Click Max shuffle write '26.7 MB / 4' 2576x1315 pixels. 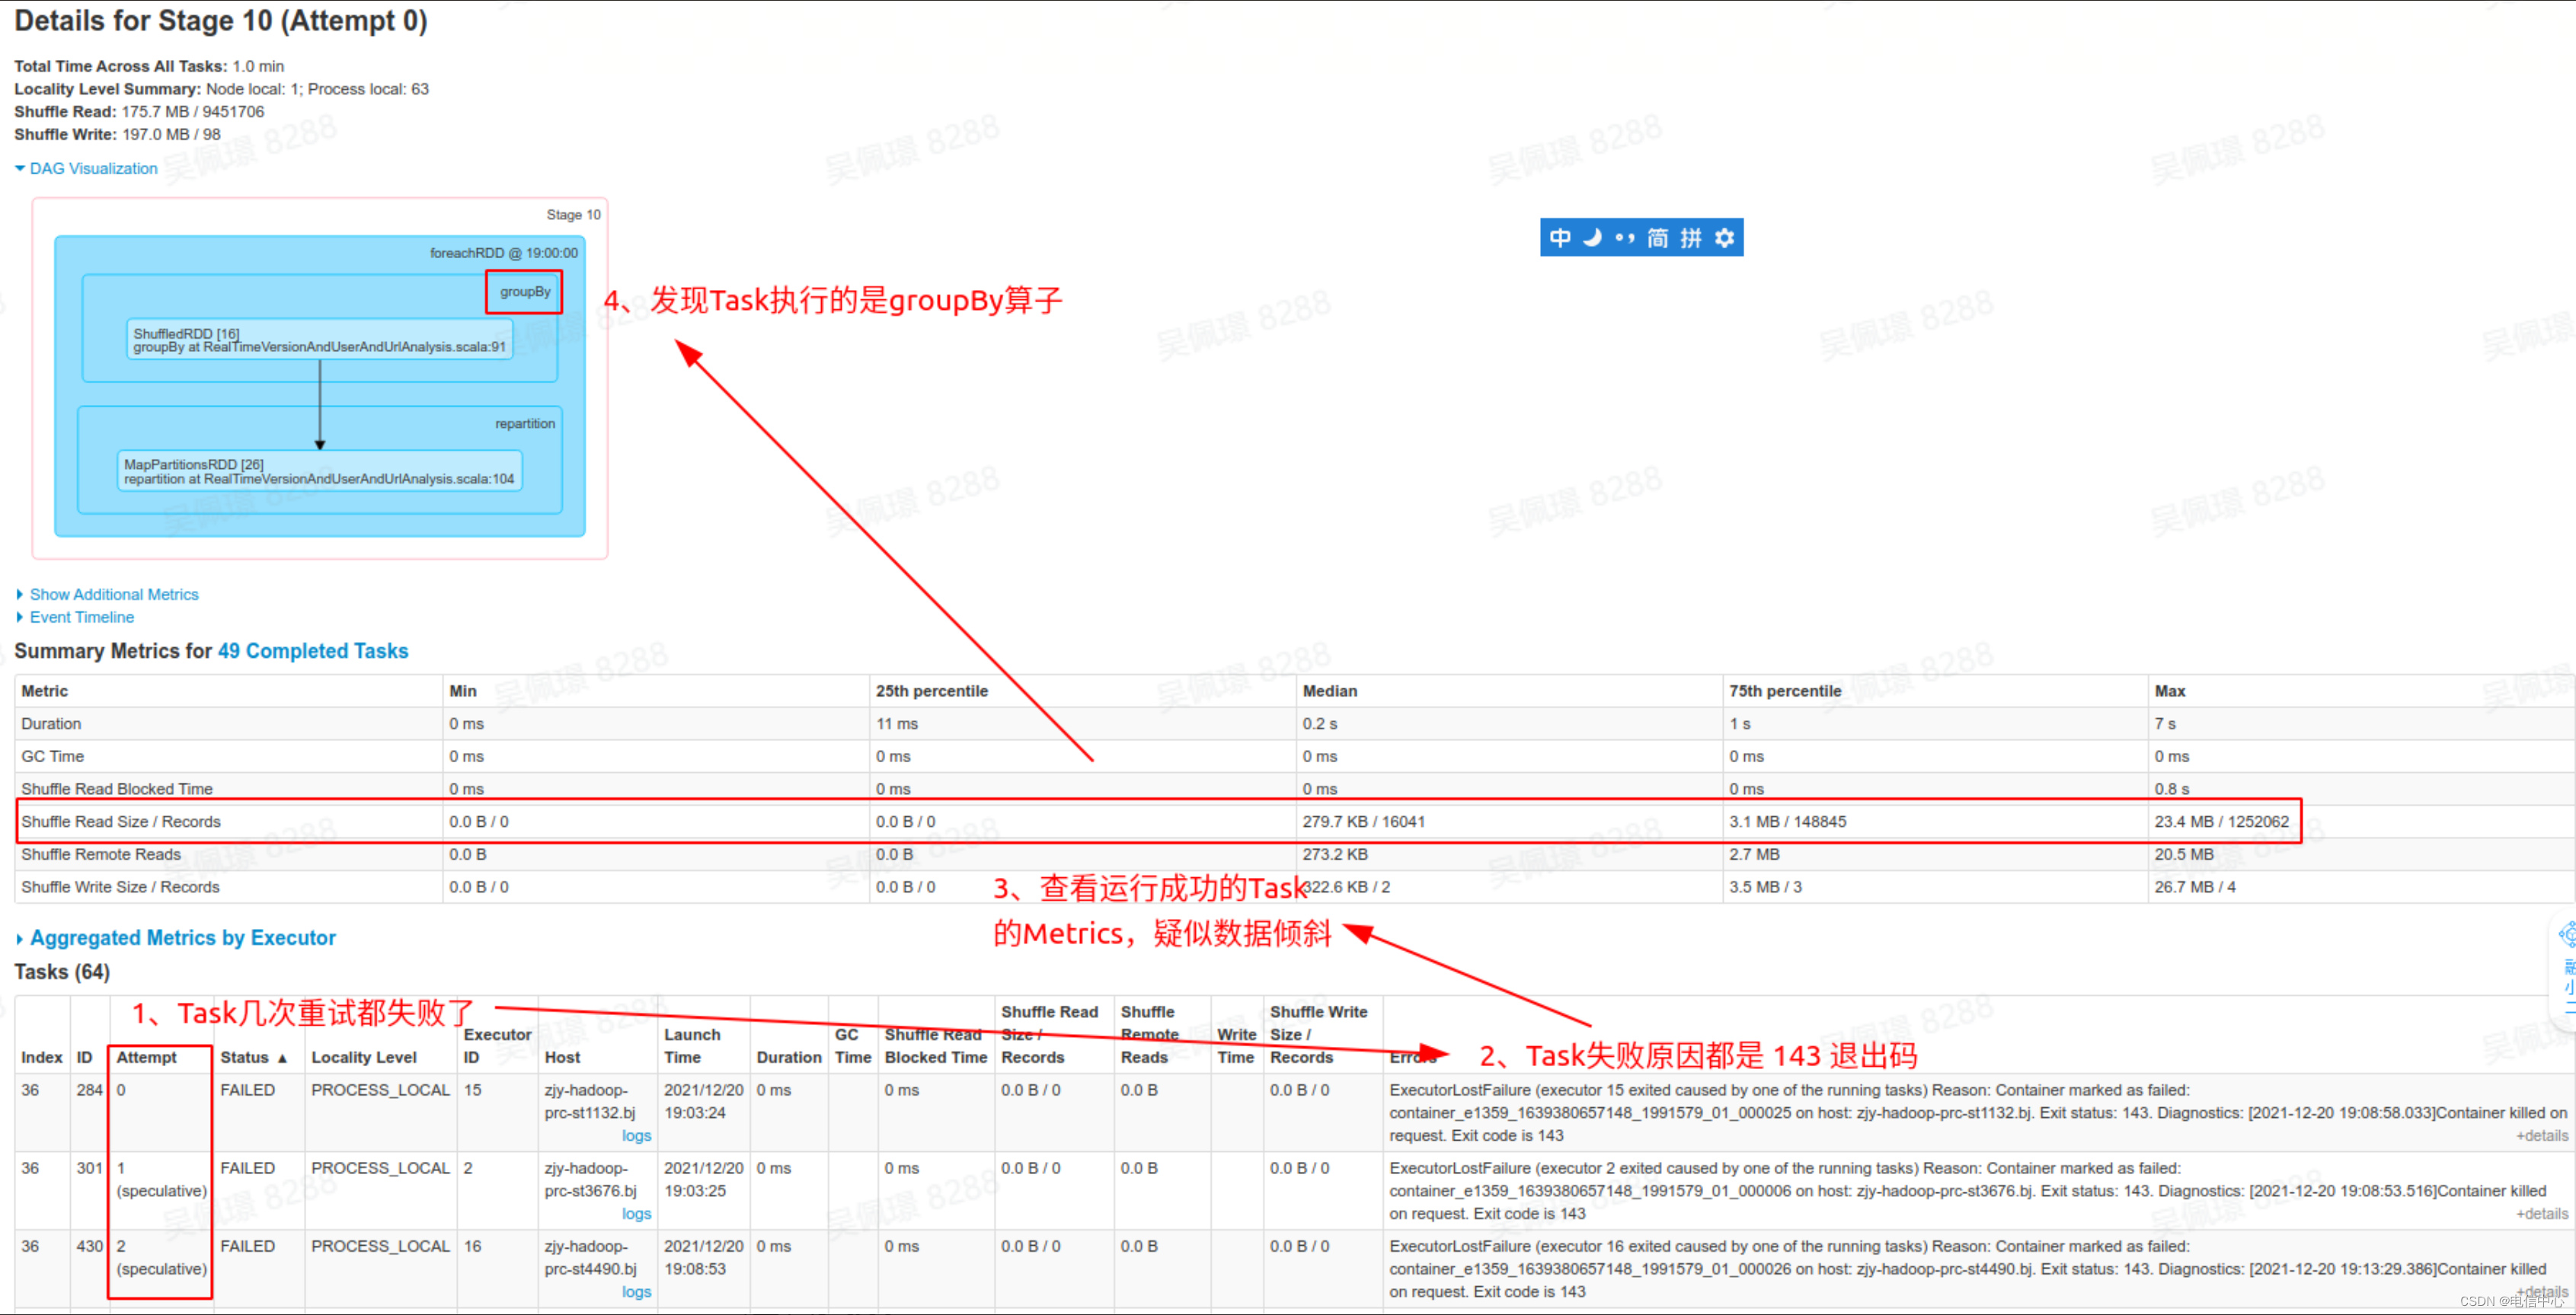click(2195, 887)
